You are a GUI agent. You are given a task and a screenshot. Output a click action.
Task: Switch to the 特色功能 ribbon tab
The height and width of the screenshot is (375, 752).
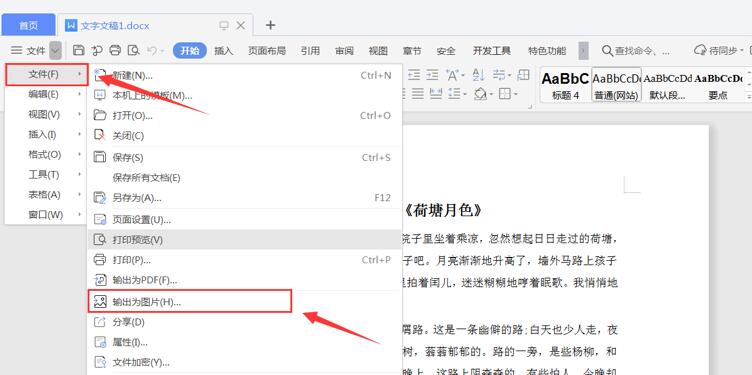547,51
